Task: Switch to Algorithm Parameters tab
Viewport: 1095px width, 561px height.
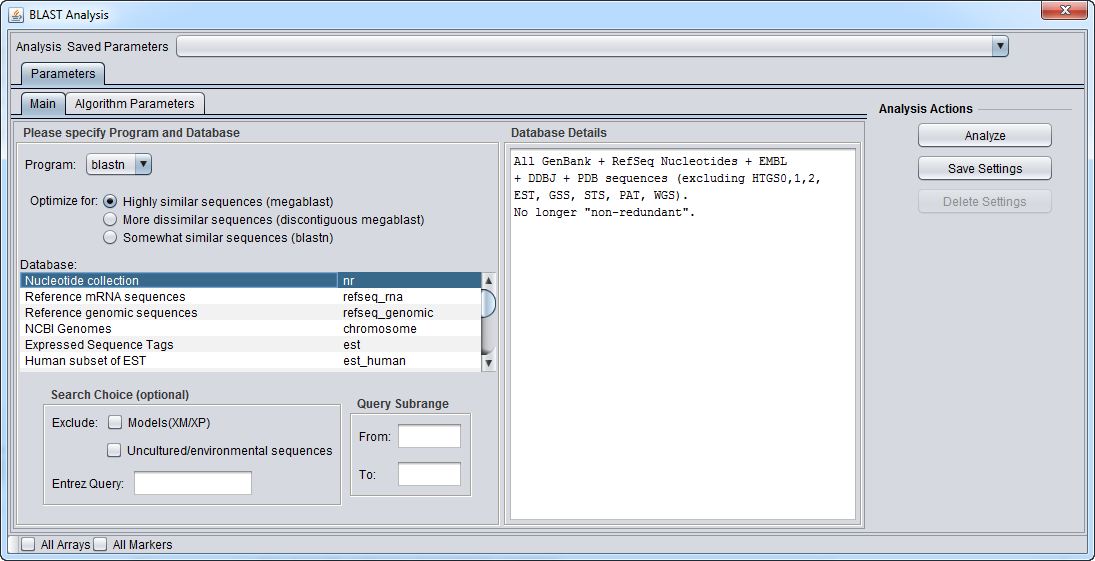Action: coord(135,103)
